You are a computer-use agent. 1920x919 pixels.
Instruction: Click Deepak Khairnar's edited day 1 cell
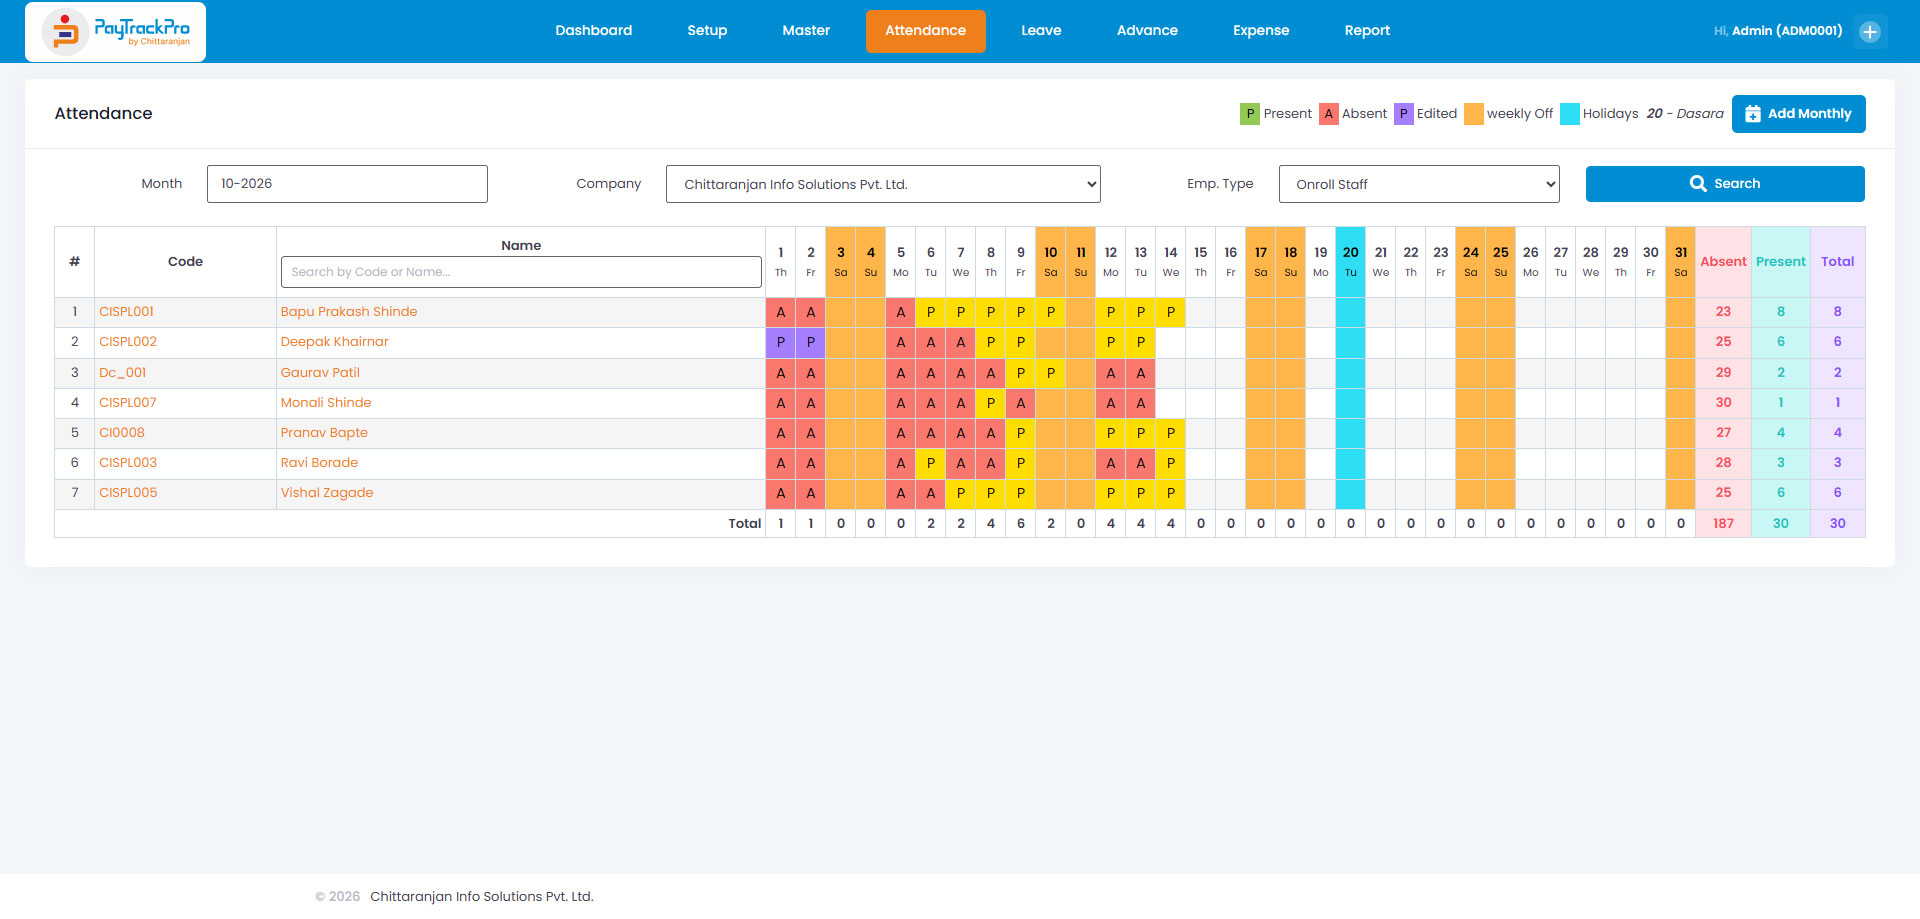(x=781, y=342)
